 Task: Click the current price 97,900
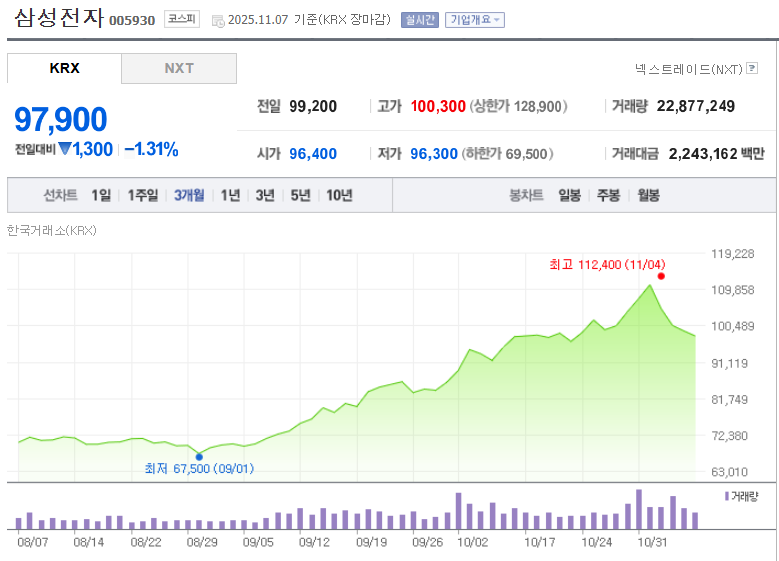pos(61,119)
